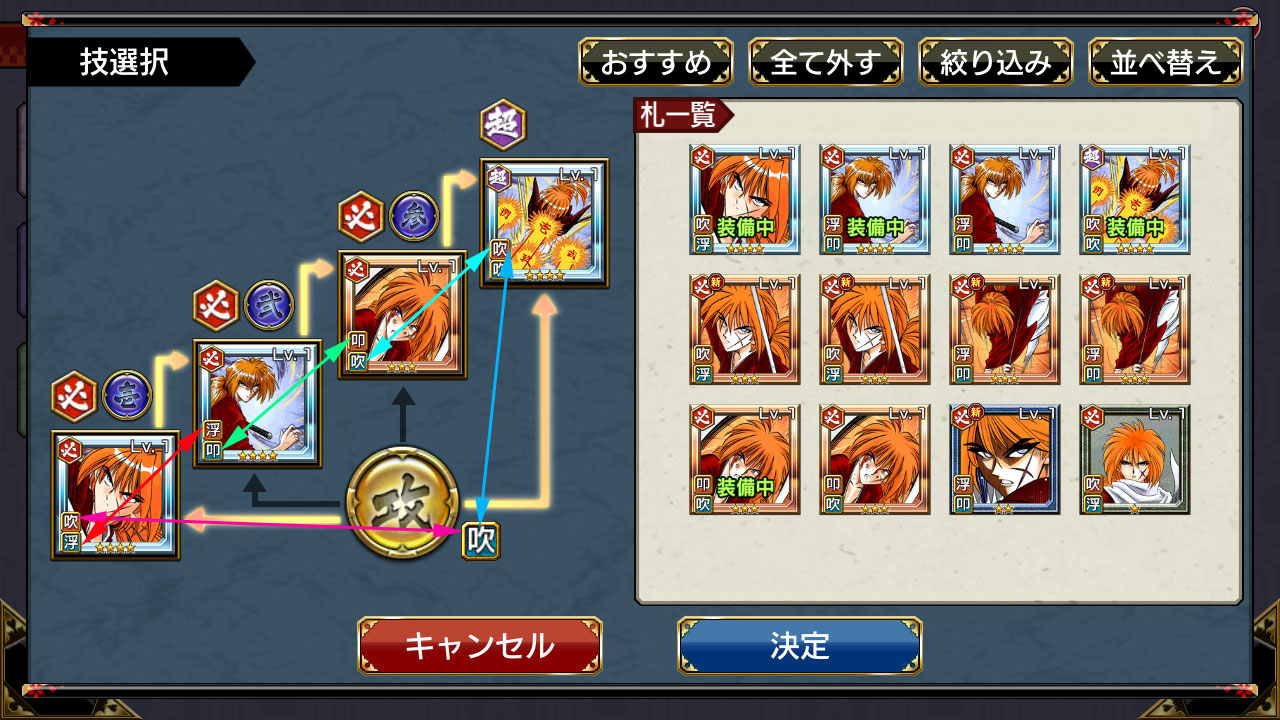Click the golden 攻 attack medallion
The image size is (1280, 720).
pos(402,503)
